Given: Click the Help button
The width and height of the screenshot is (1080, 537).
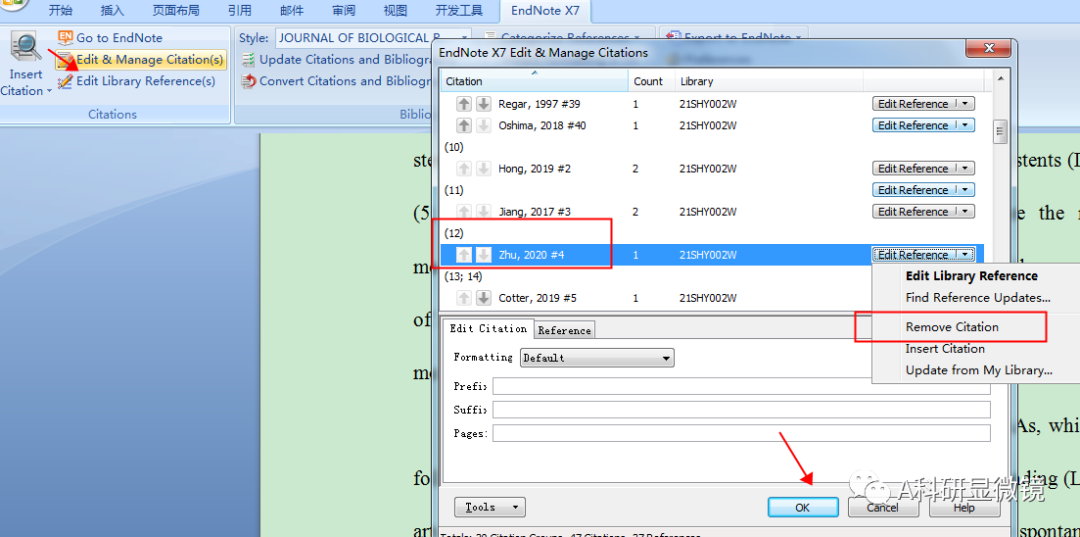Looking at the screenshot, I should [964, 507].
